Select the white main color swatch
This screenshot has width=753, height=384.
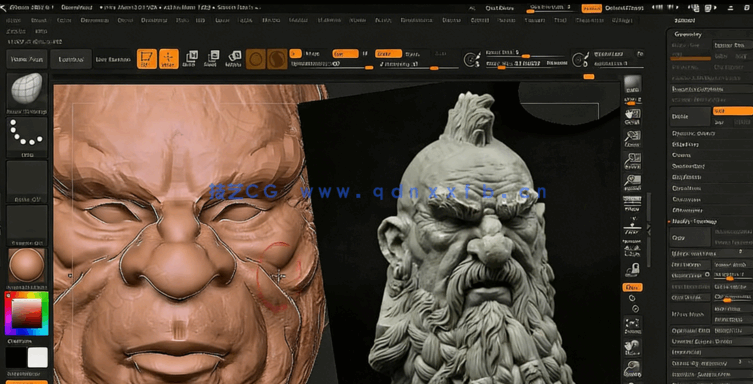37,358
